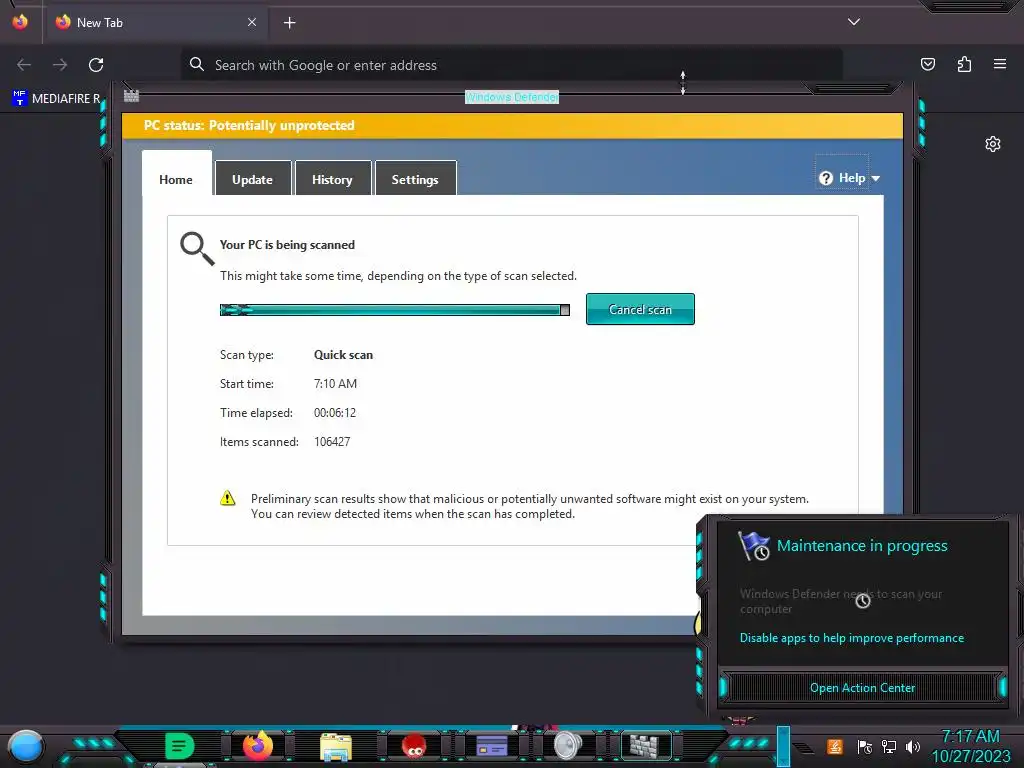1024x768 pixels.
Task: Click the new tab page settings gear
Action: tap(993, 144)
